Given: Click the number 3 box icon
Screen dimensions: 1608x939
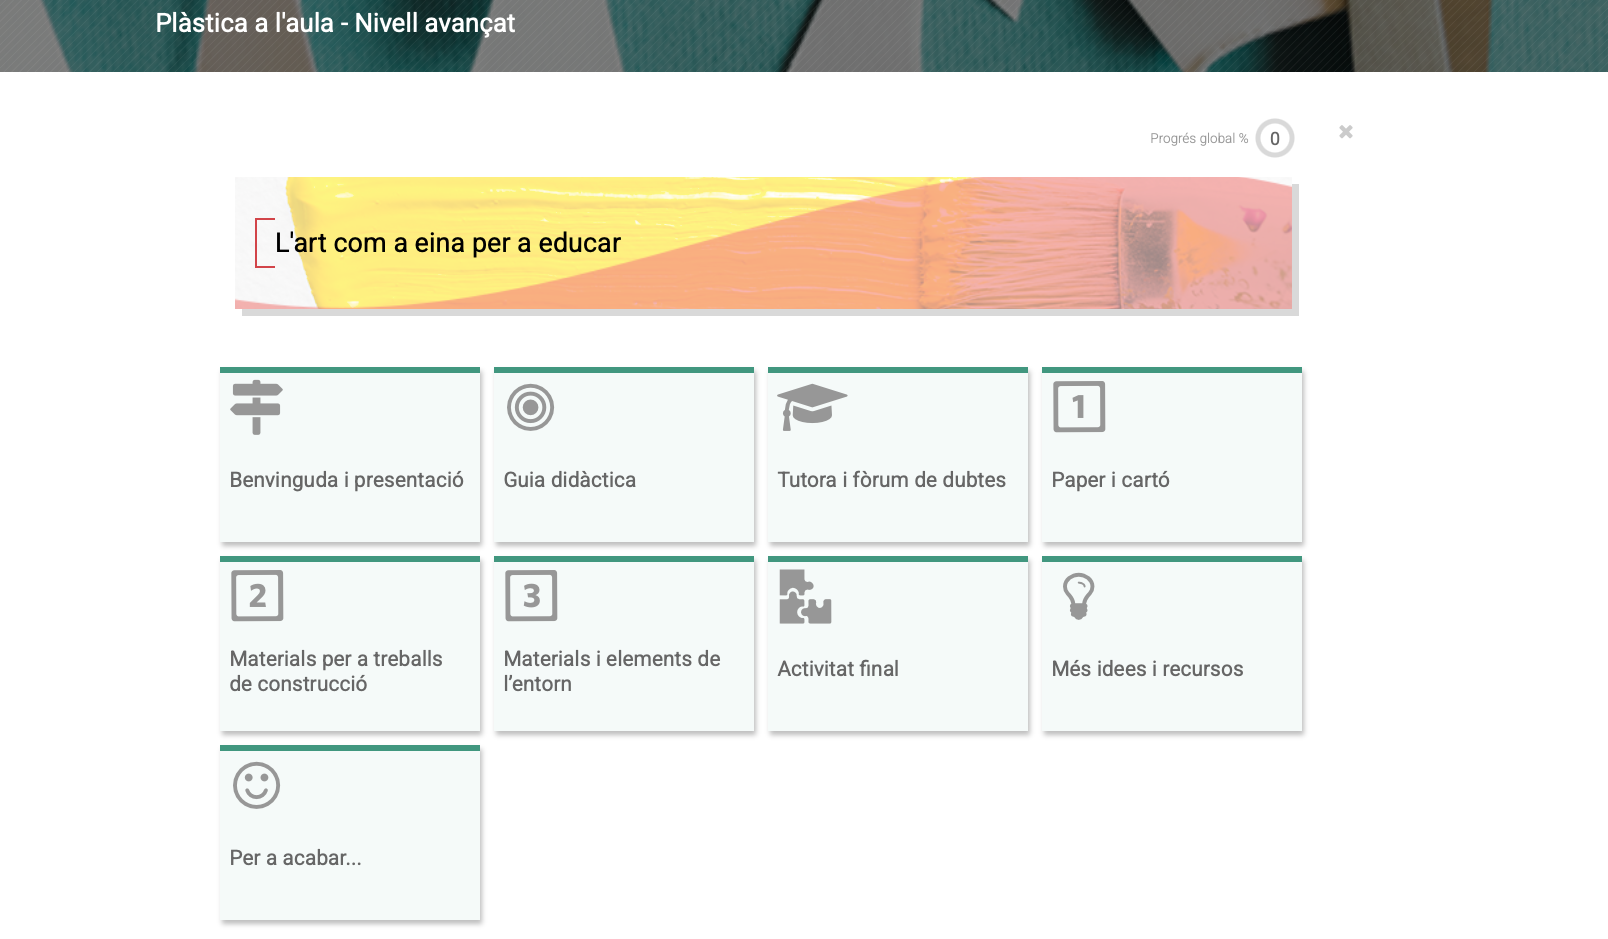Looking at the screenshot, I should click(531, 596).
